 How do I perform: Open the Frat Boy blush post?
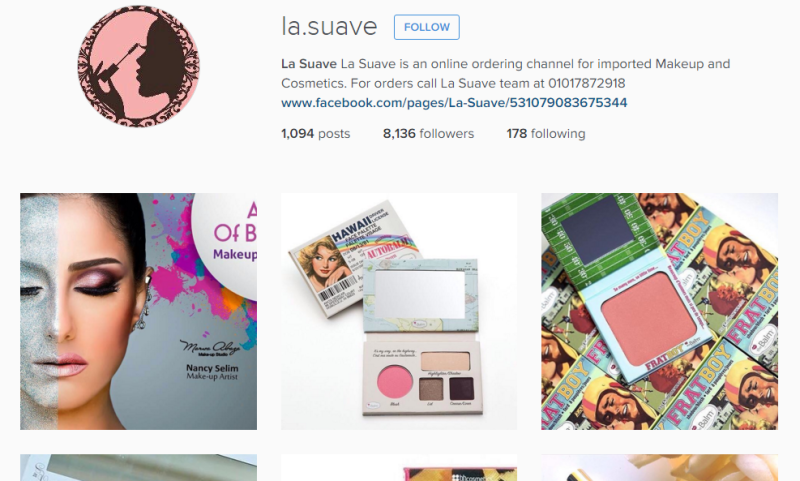(x=660, y=311)
